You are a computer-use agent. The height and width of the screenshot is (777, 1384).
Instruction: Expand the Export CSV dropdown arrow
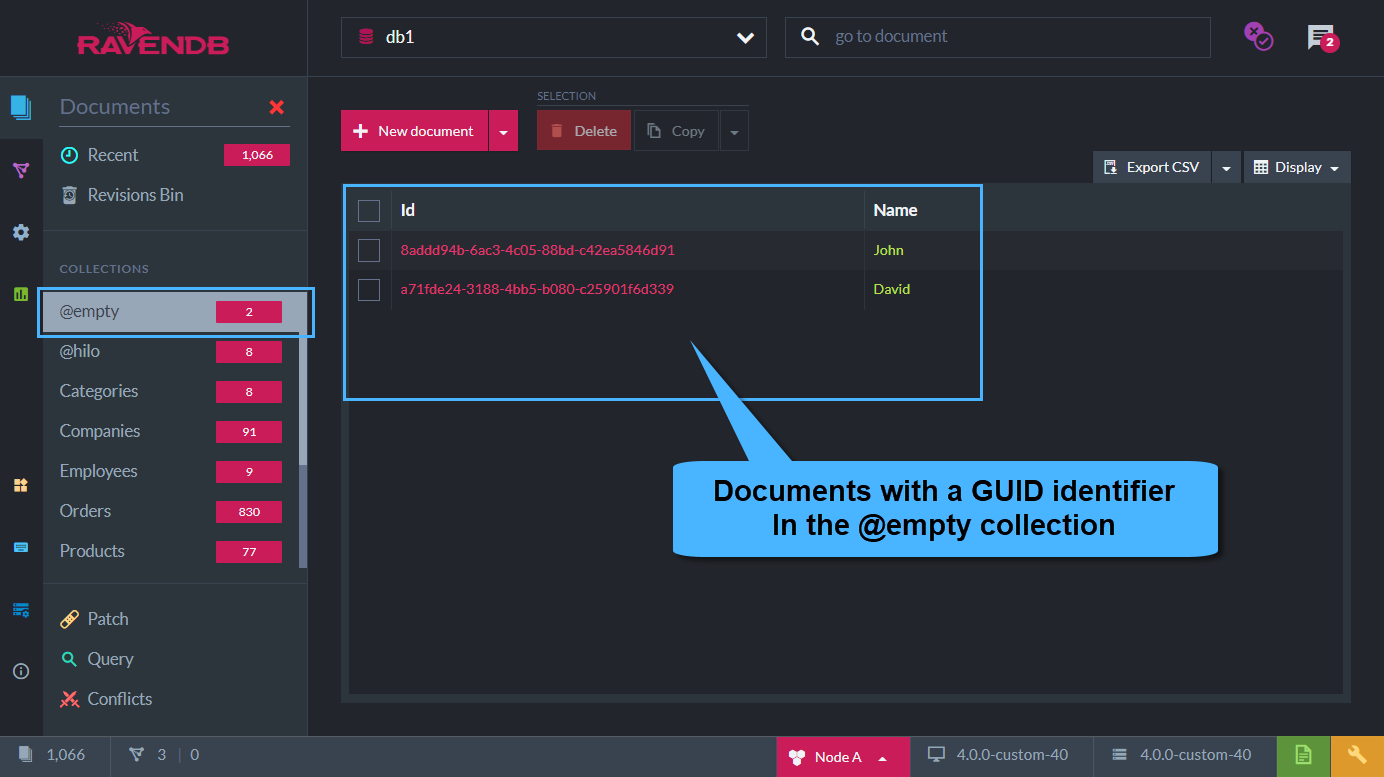[x=1226, y=168]
